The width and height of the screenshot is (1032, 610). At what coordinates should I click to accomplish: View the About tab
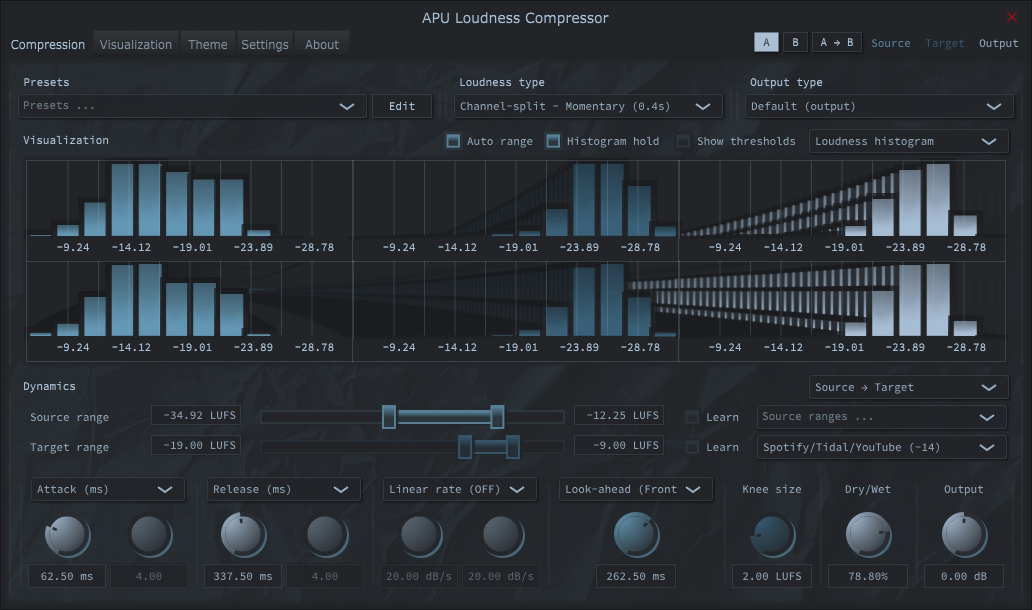(x=320, y=44)
